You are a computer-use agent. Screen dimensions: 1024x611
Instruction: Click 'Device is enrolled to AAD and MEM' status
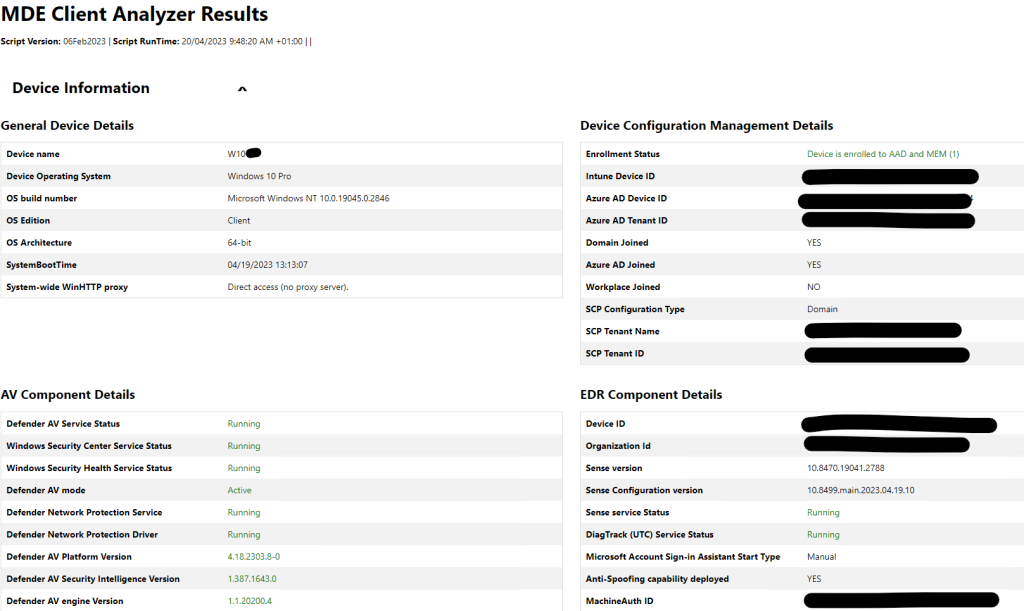pyautogui.click(x=883, y=154)
